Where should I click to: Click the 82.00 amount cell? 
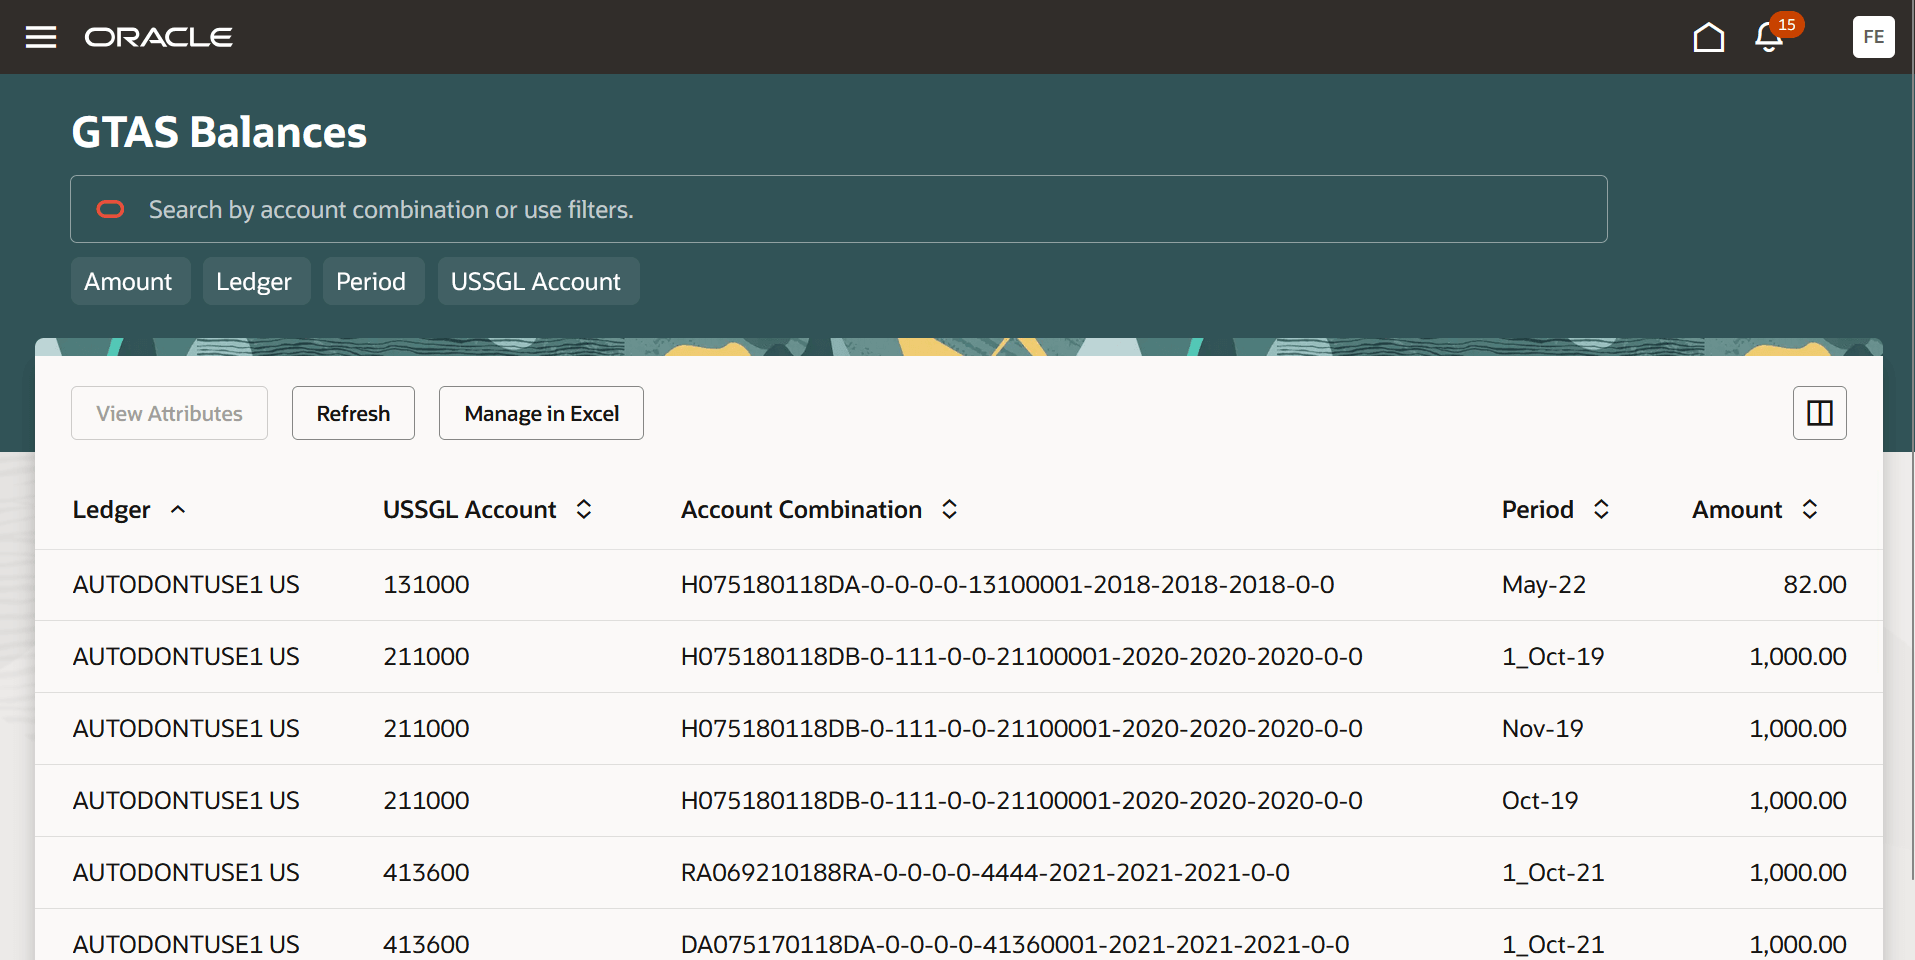(1815, 585)
